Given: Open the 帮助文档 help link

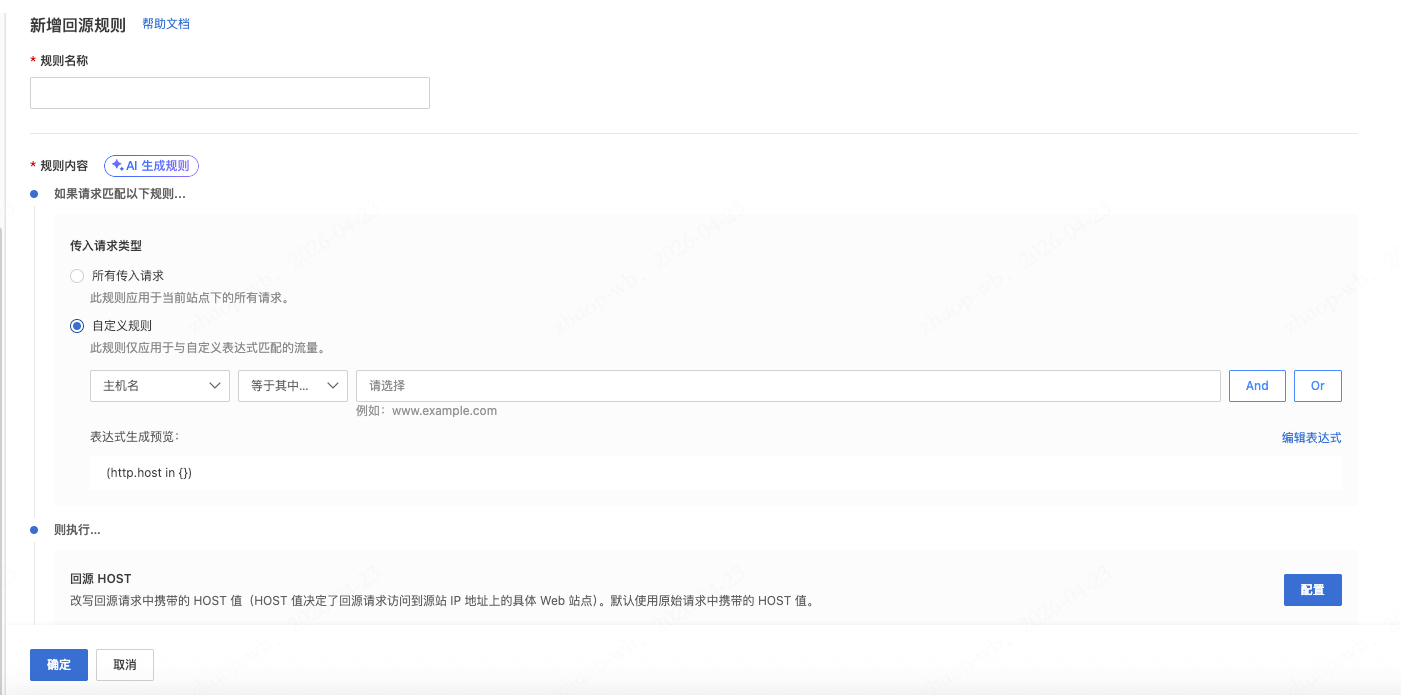Looking at the screenshot, I should (x=166, y=24).
